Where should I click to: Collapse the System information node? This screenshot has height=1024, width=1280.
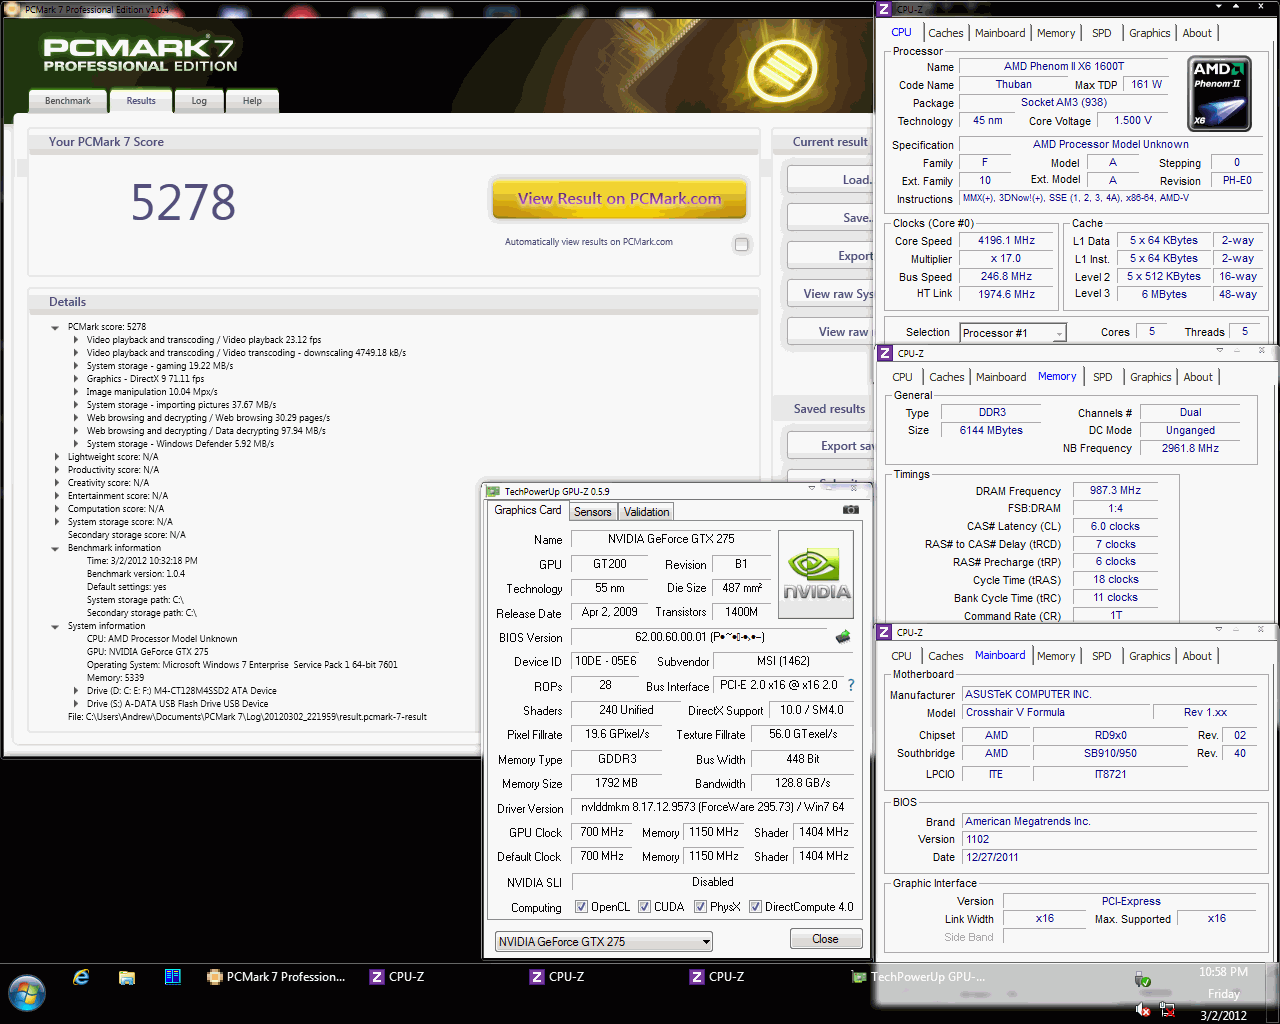pos(55,626)
